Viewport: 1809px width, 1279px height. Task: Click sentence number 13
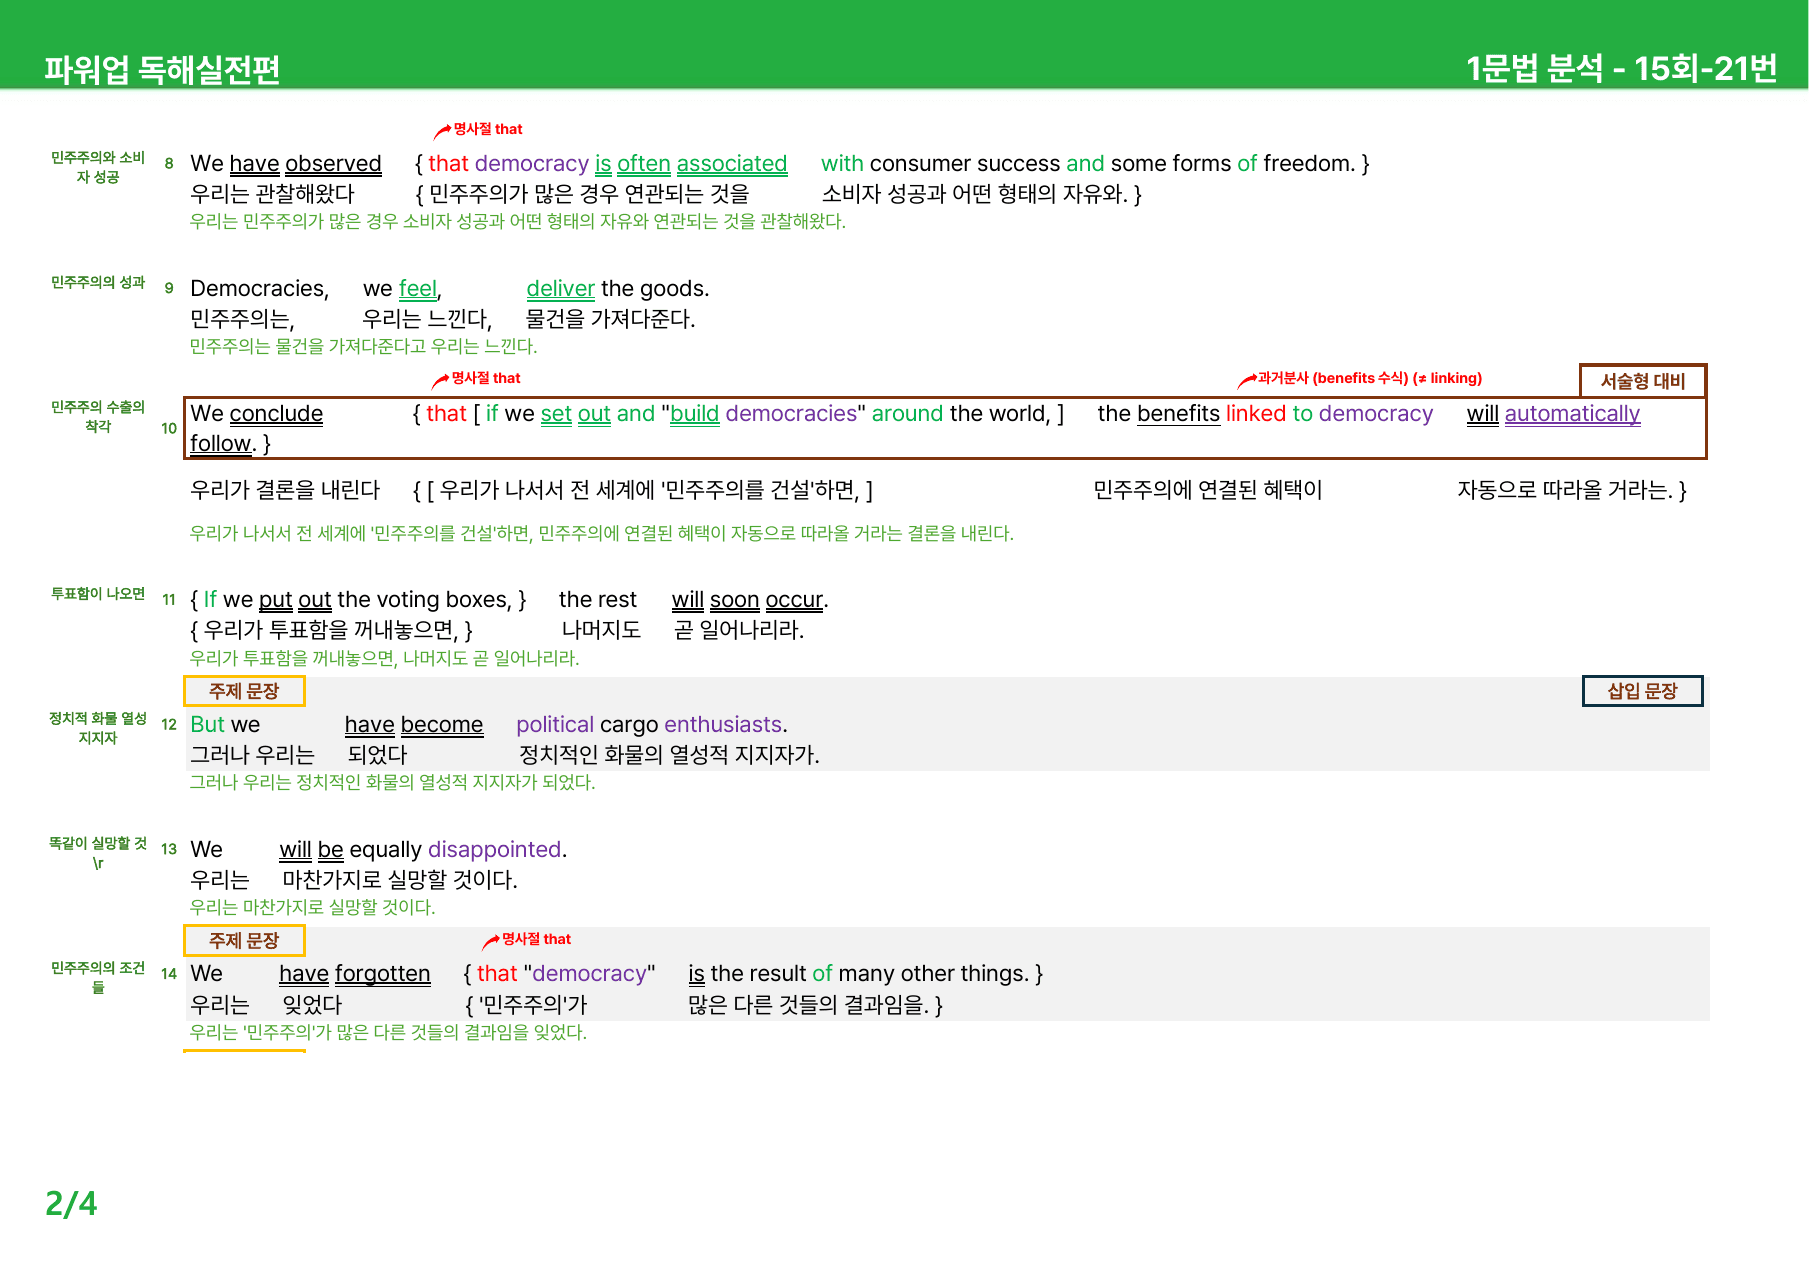pos(169,850)
